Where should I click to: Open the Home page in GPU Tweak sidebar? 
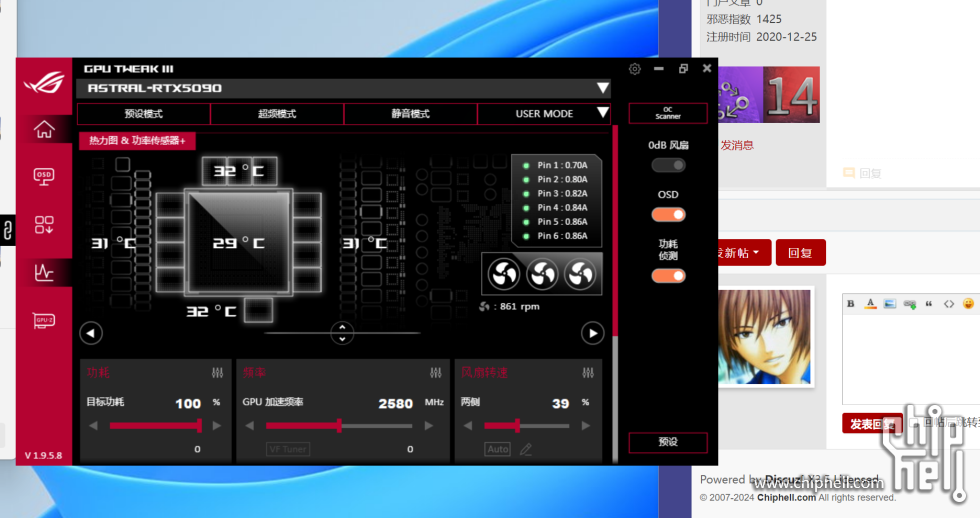44,129
